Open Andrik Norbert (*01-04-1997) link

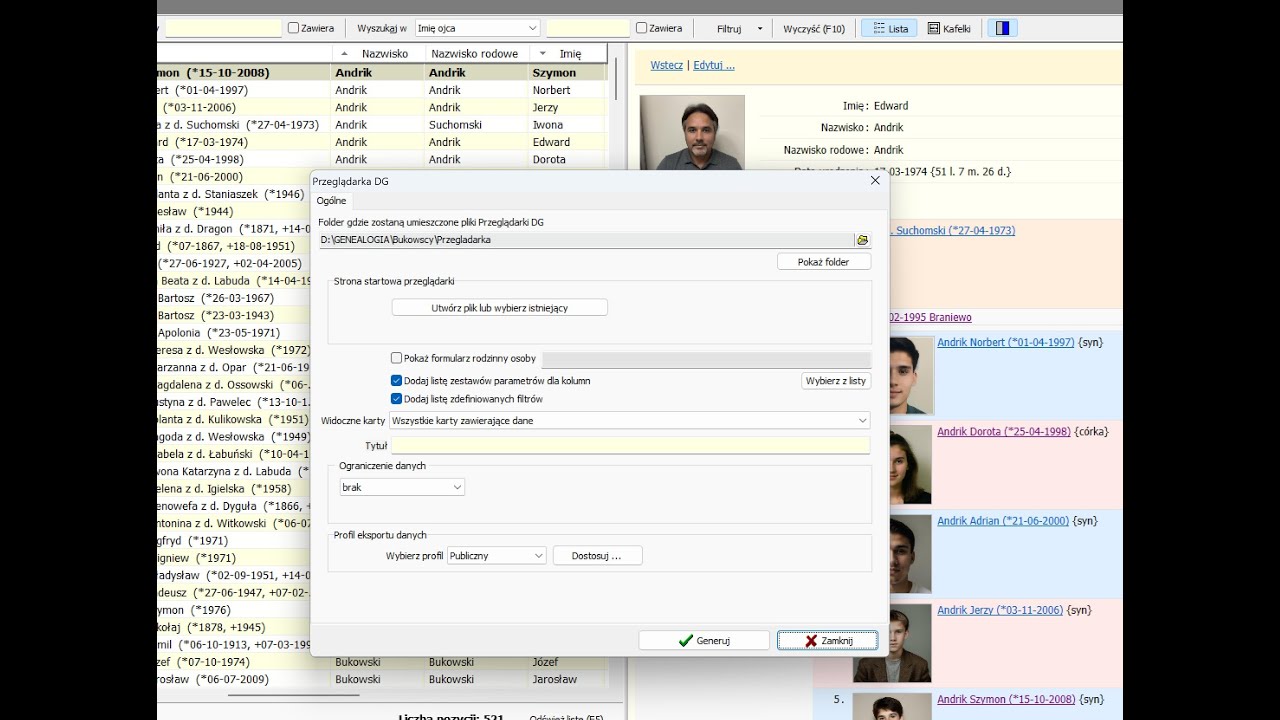click(1006, 342)
